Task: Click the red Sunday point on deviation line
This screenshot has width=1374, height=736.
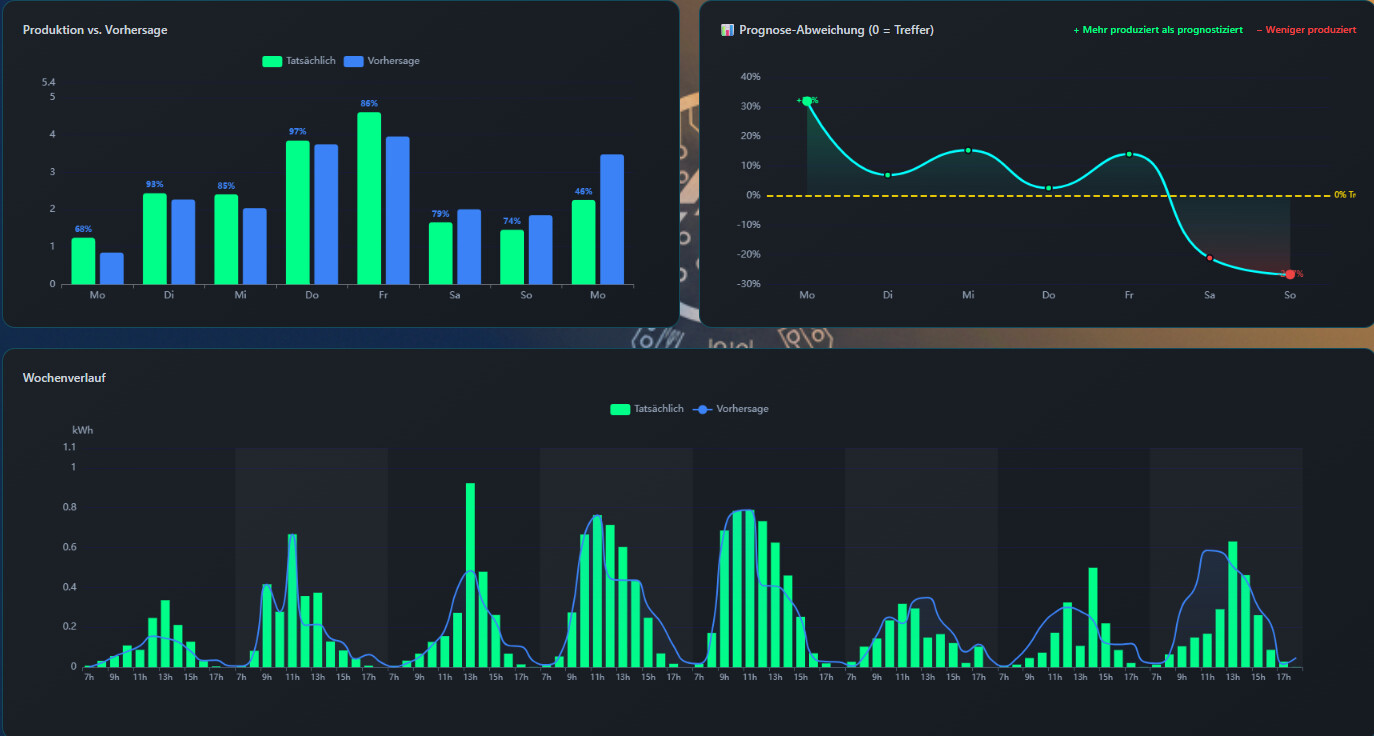Action: [1290, 274]
